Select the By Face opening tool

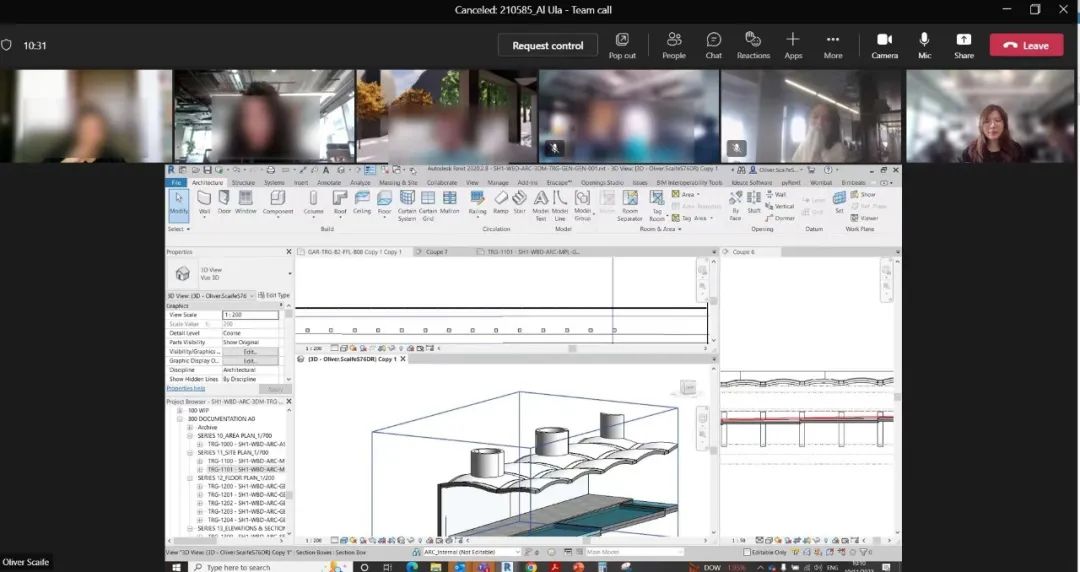[735, 205]
